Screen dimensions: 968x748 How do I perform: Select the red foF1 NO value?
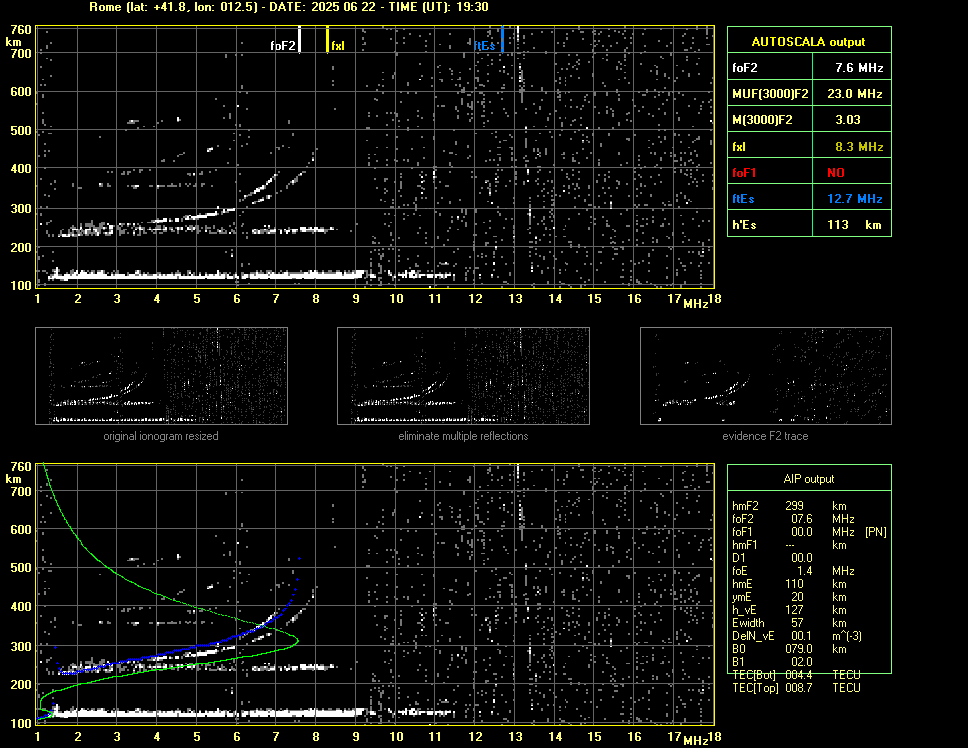[836, 173]
